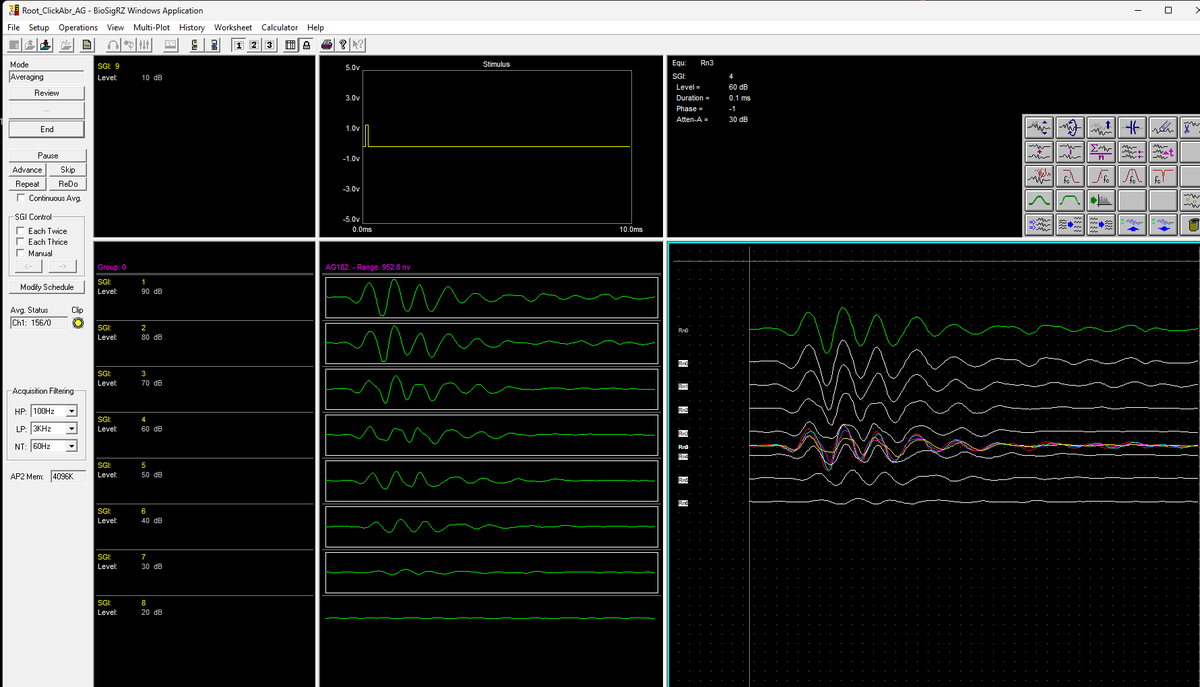Open the HP 100Hz filter dropdown

72,412
